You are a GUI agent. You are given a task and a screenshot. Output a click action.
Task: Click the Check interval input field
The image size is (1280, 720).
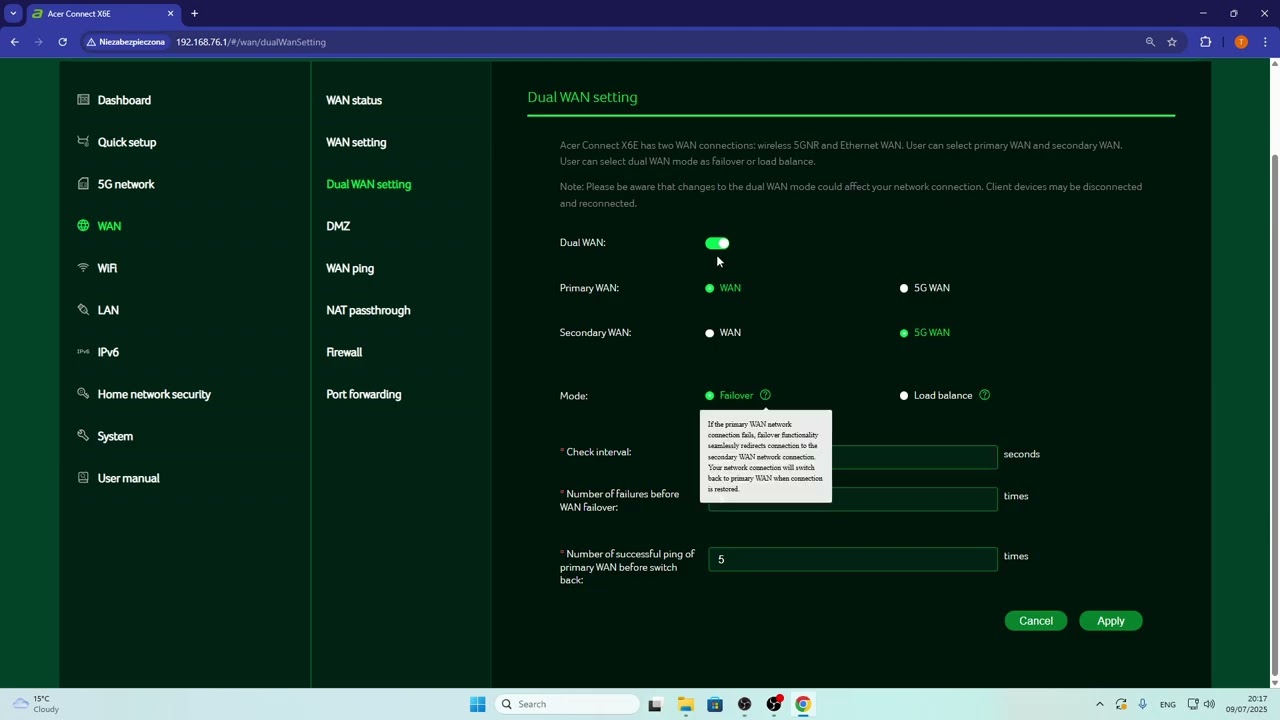[x=853, y=456]
